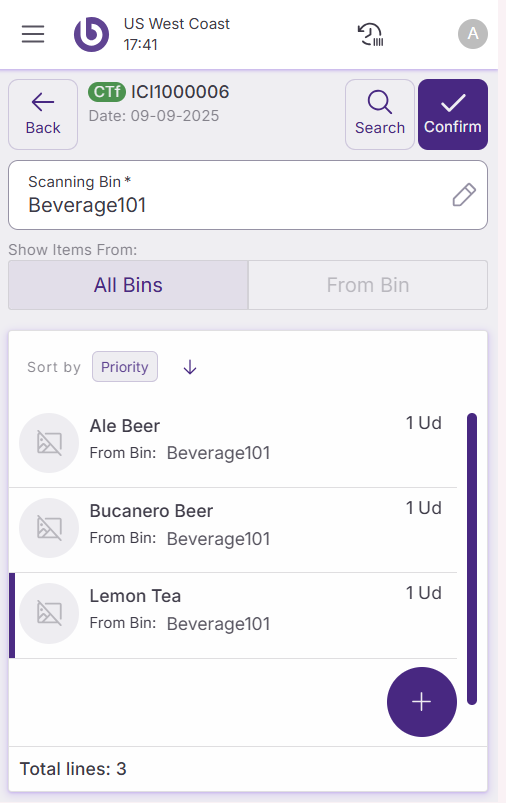Edit Scanning Bin with pencil icon
This screenshot has width=506, height=803.
click(x=464, y=195)
